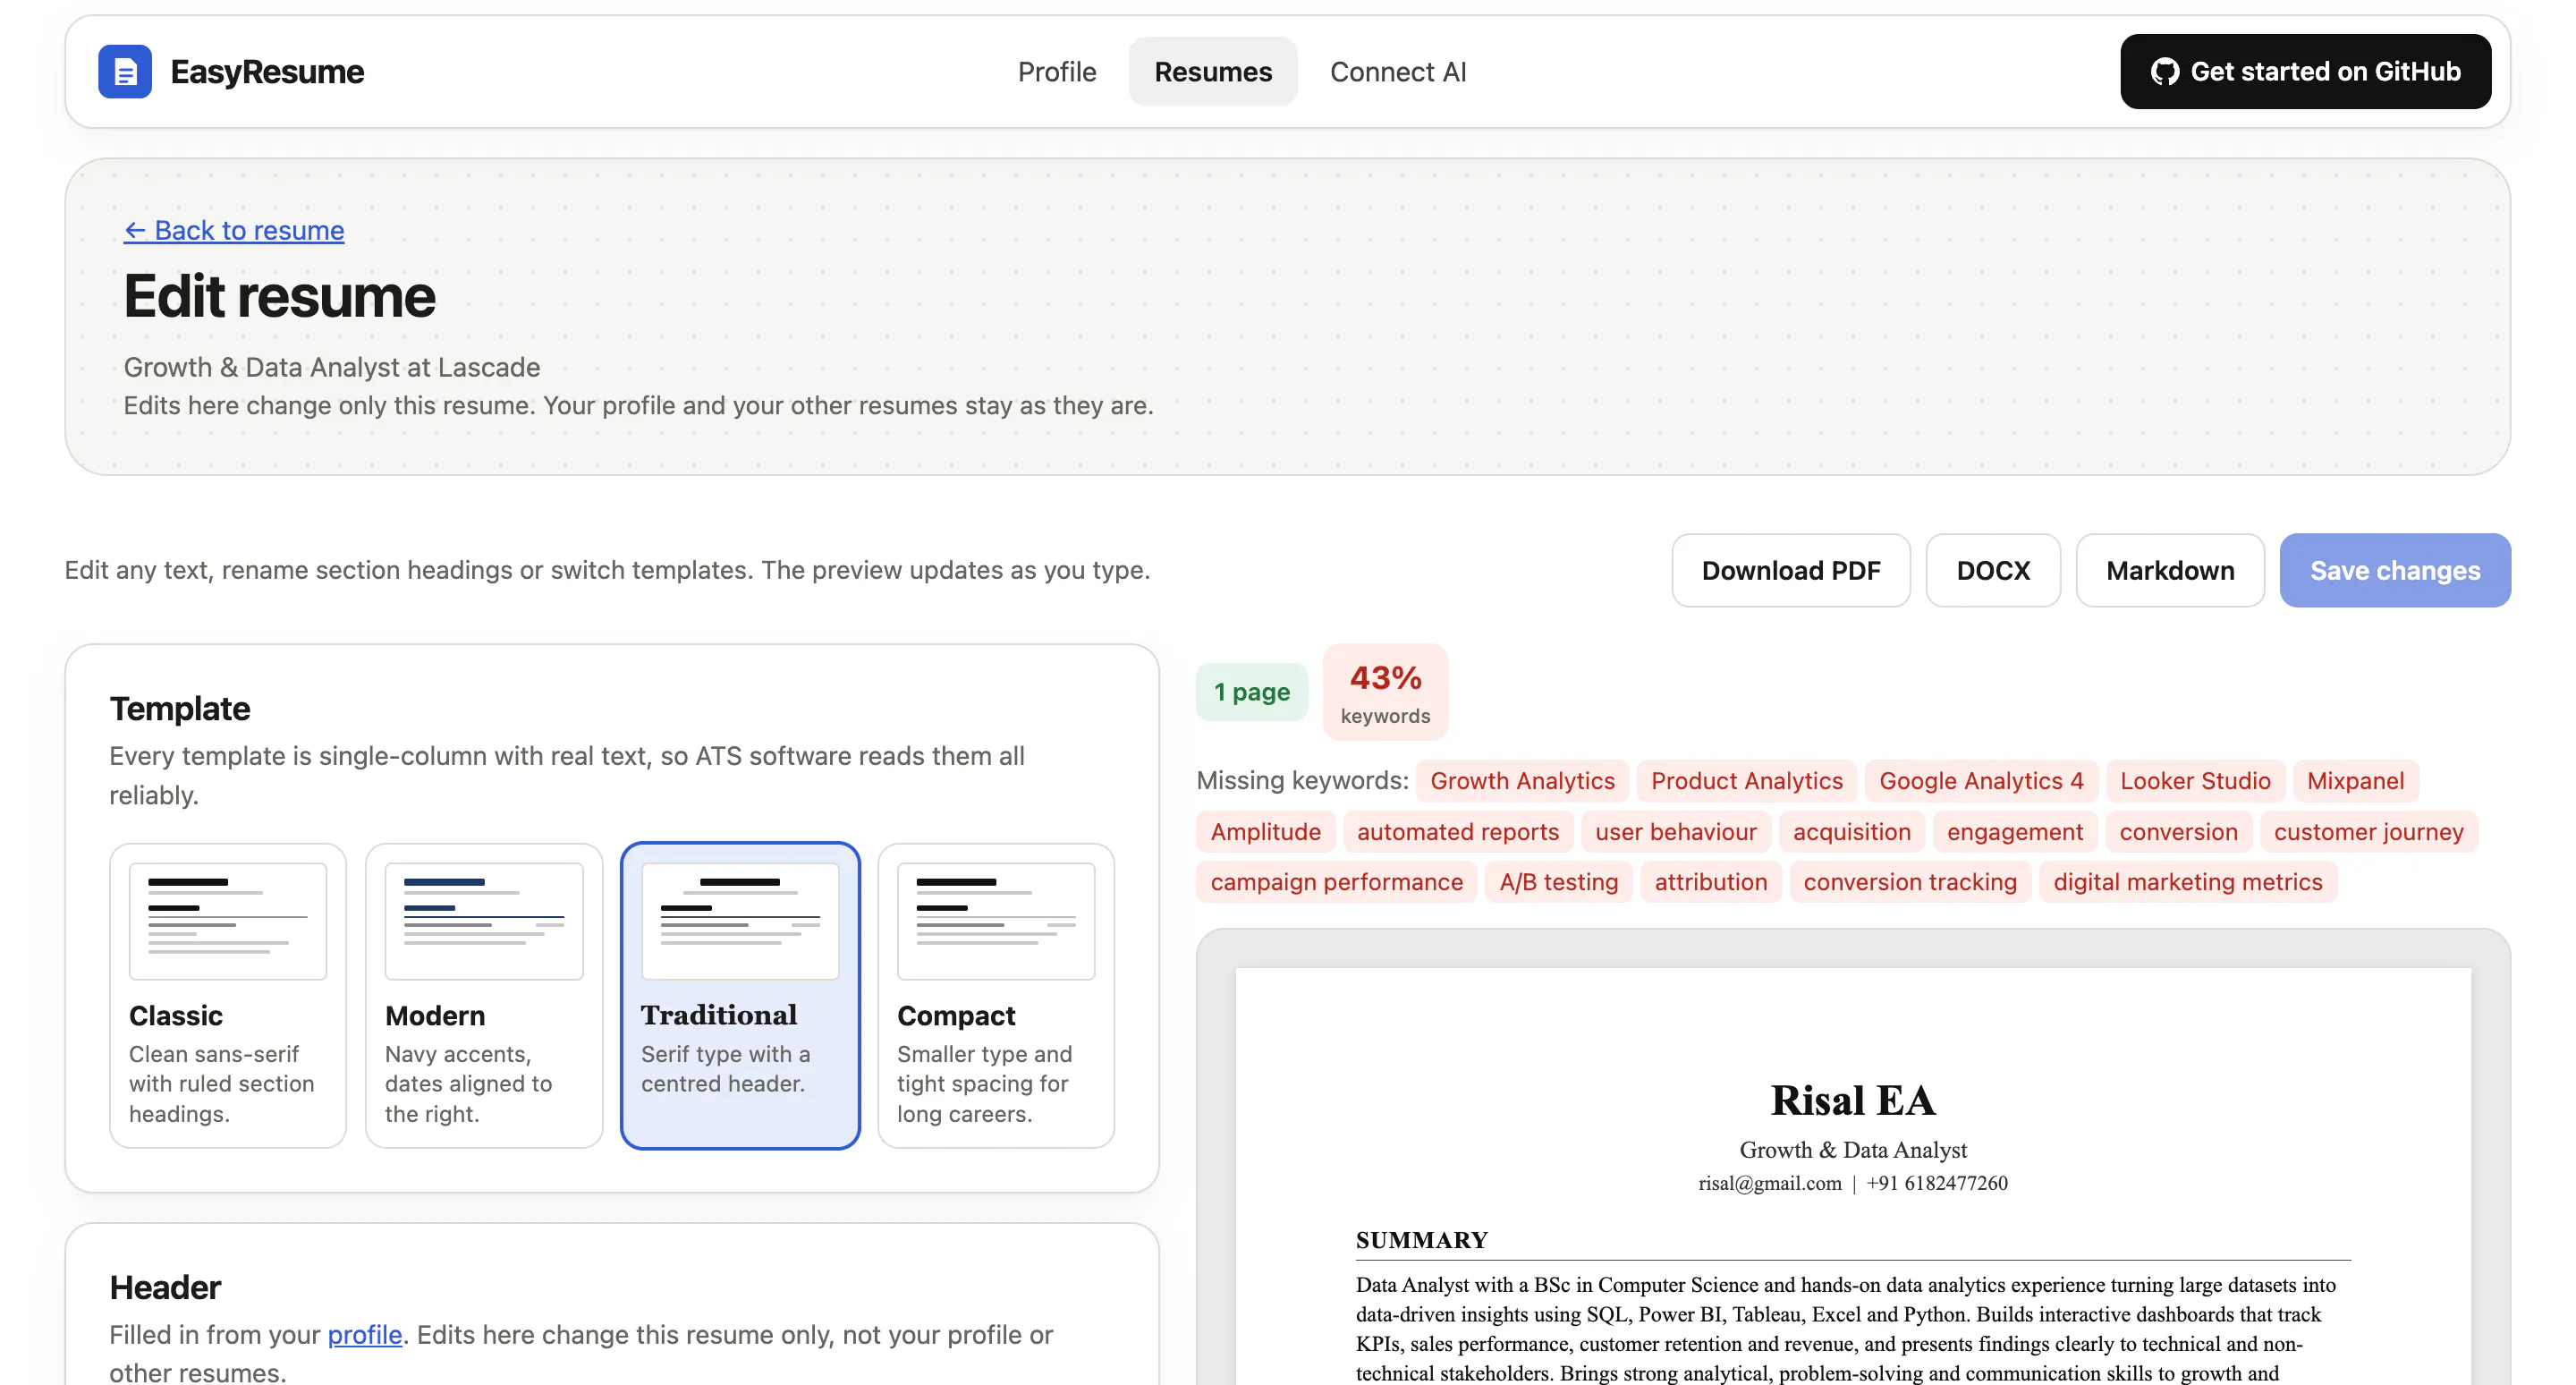Click the Save changes button
The image size is (2576, 1385).
tap(2394, 570)
